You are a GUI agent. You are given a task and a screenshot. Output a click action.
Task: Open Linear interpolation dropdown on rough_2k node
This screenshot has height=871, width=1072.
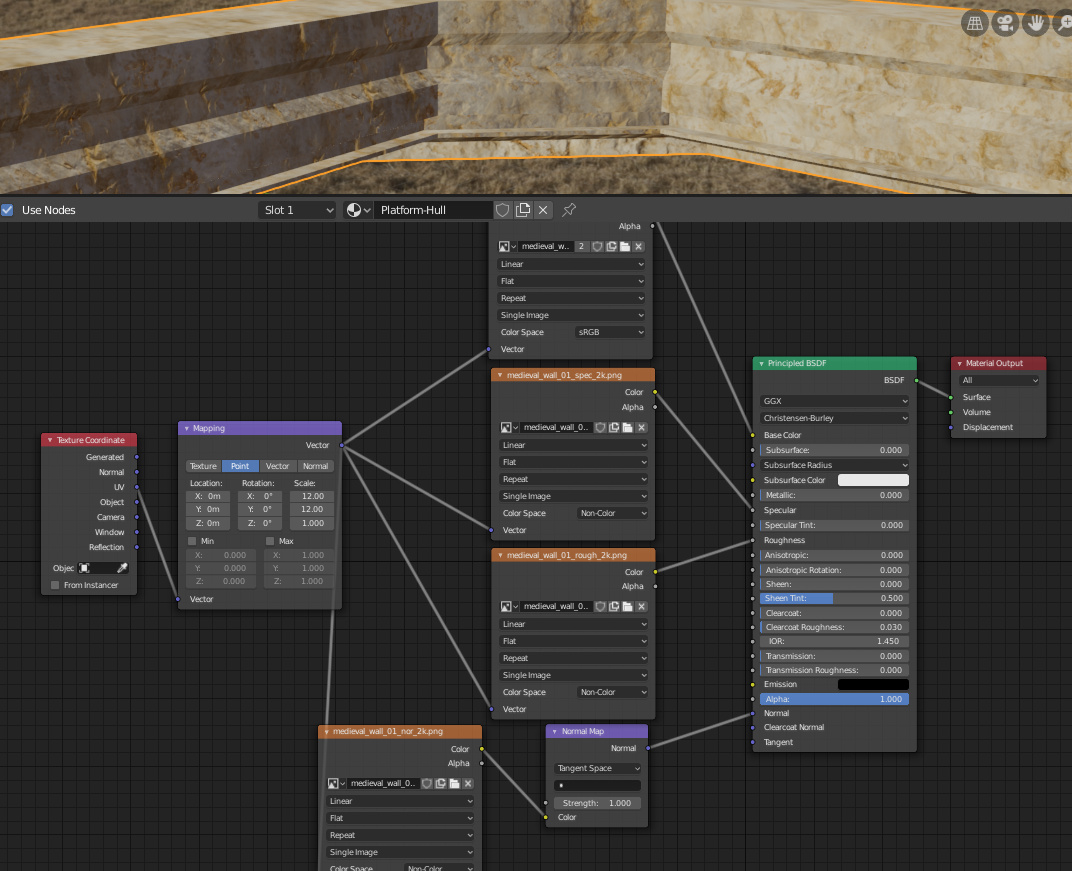coord(573,624)
